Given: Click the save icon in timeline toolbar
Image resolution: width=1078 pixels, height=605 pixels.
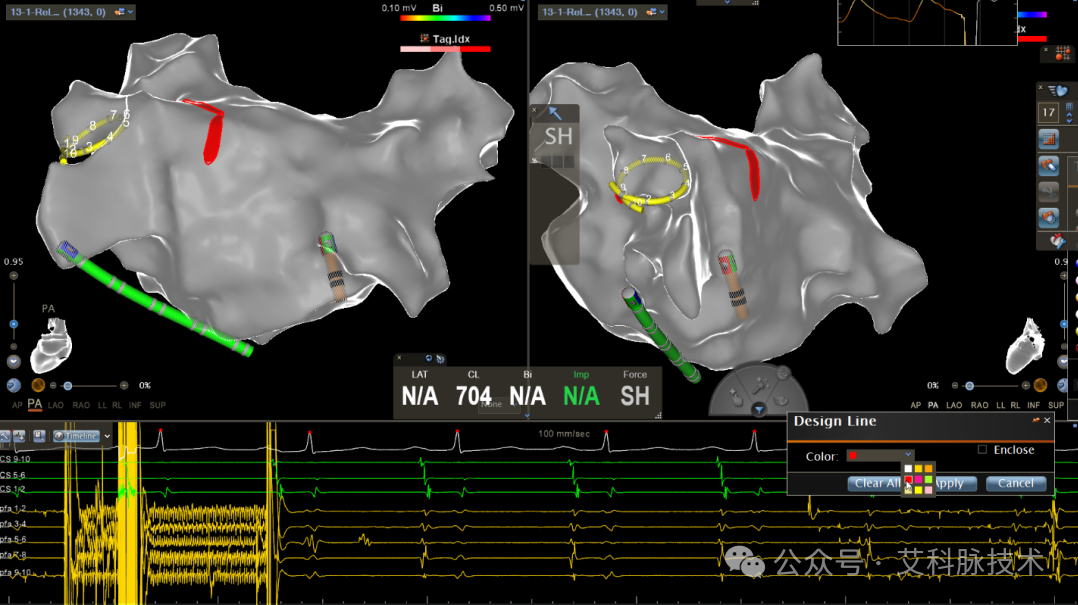Looking at the screenshot, I should [x=39, y=436].
